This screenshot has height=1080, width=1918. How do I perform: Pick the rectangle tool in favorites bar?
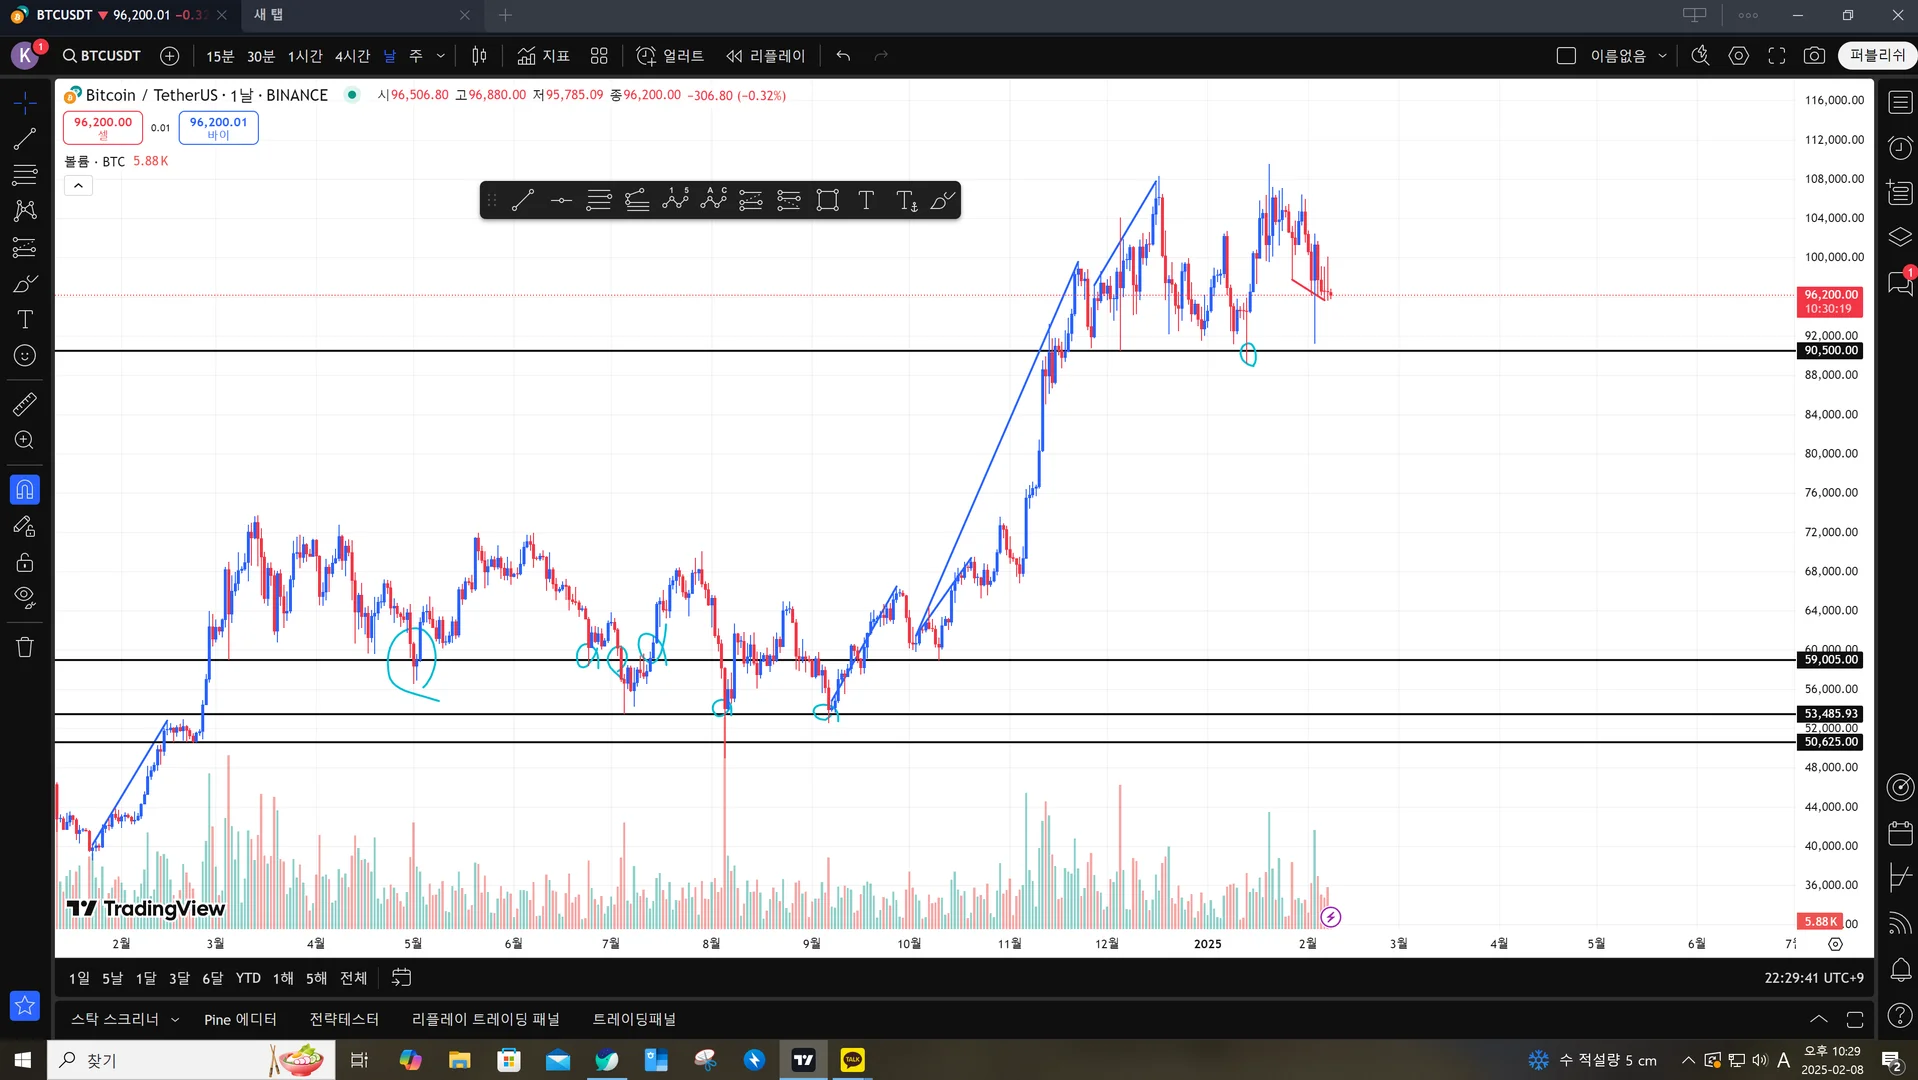[827, 200]
